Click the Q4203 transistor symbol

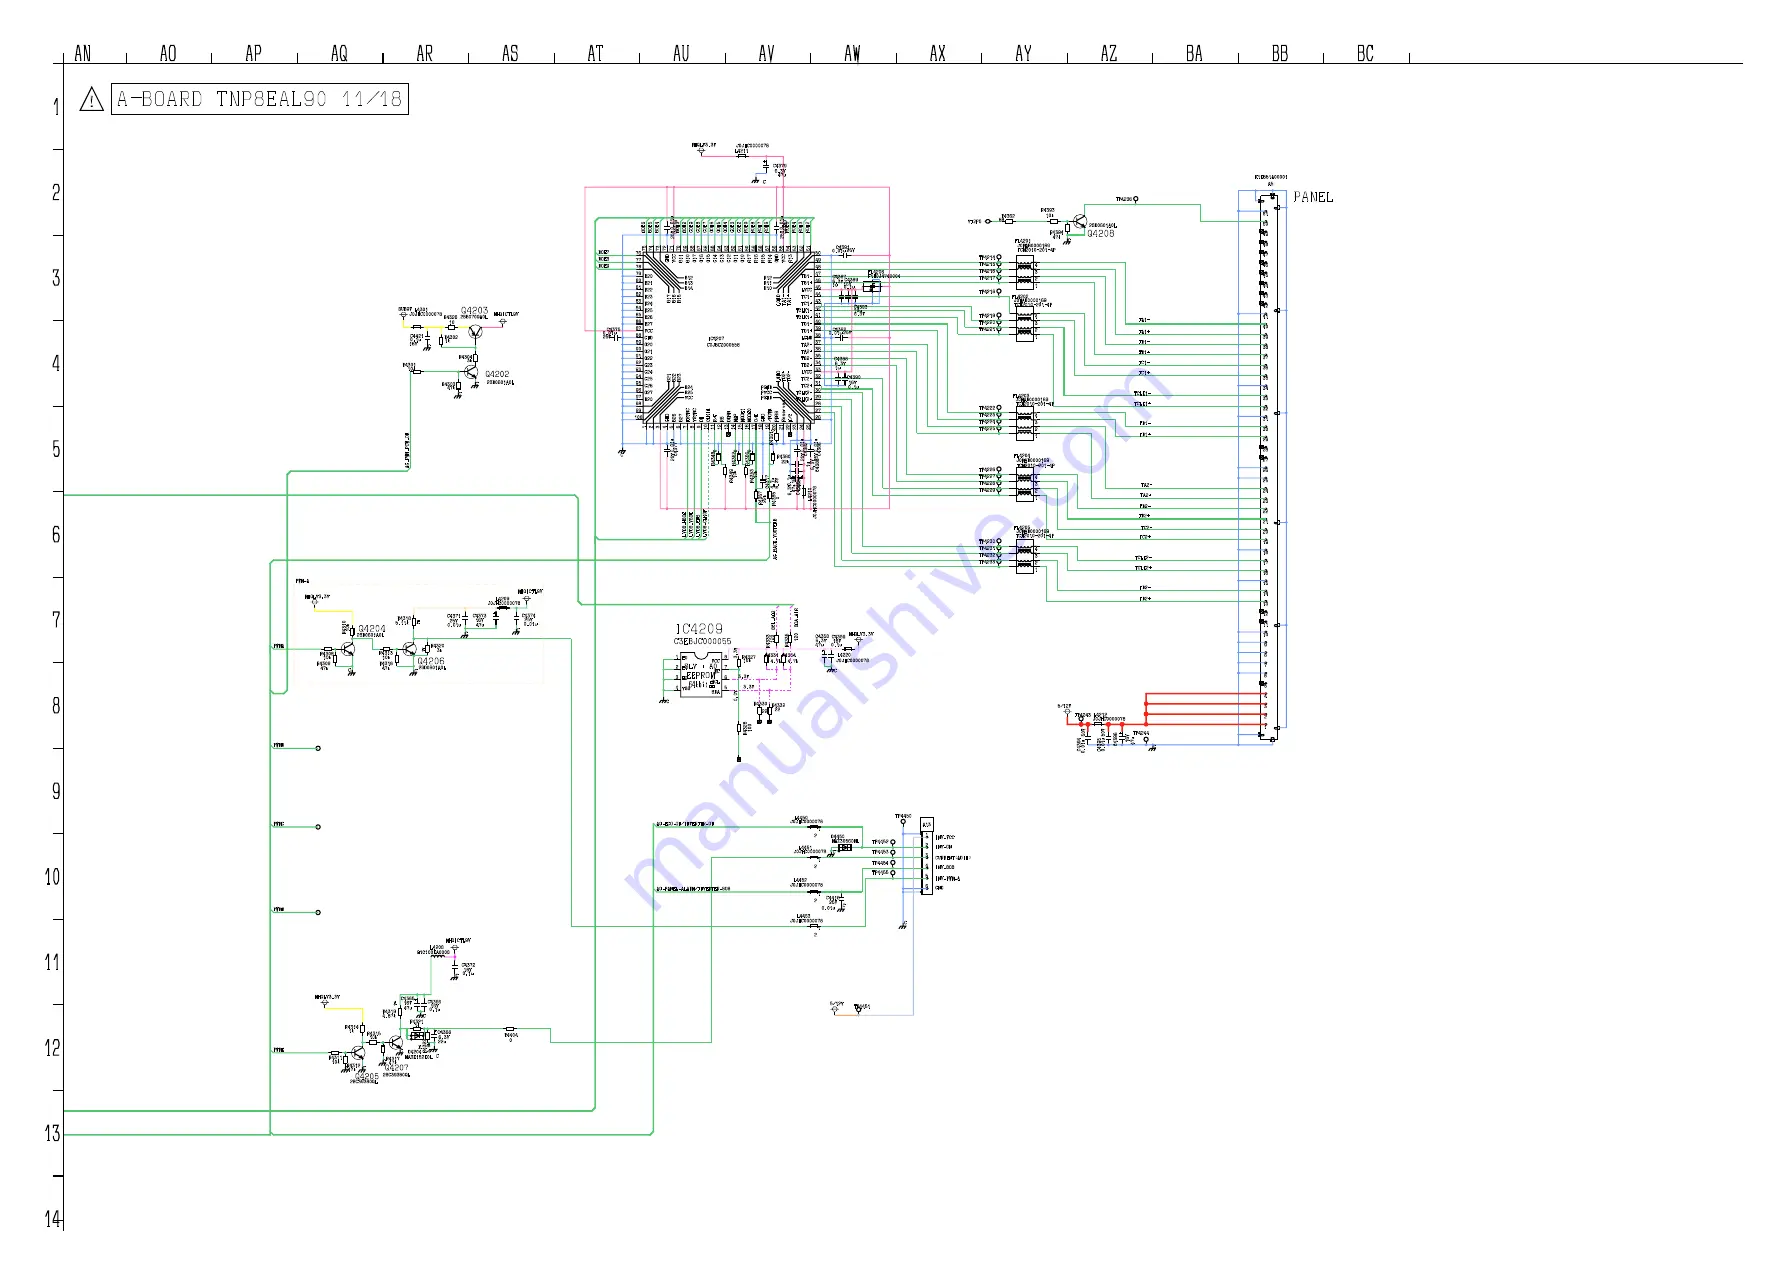click(x=475, y=330)
